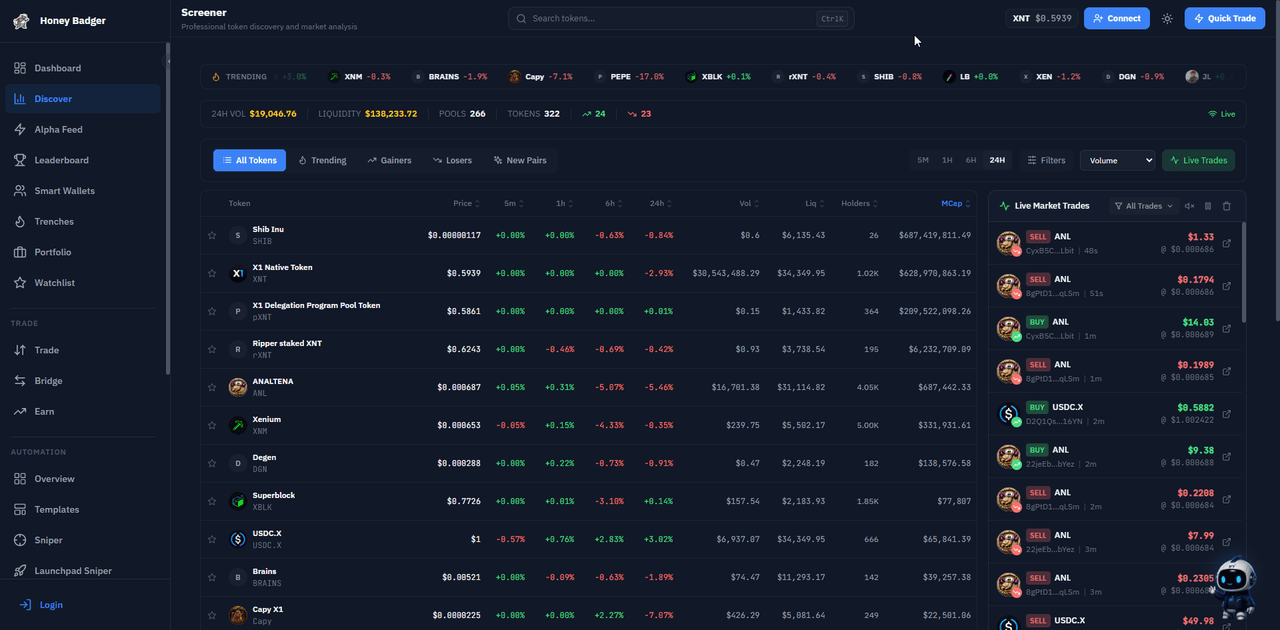The height and width of the screenshot is (630, 1280).
Task: Open Alpha Feed in the sidebar
Action: point(85,129)
